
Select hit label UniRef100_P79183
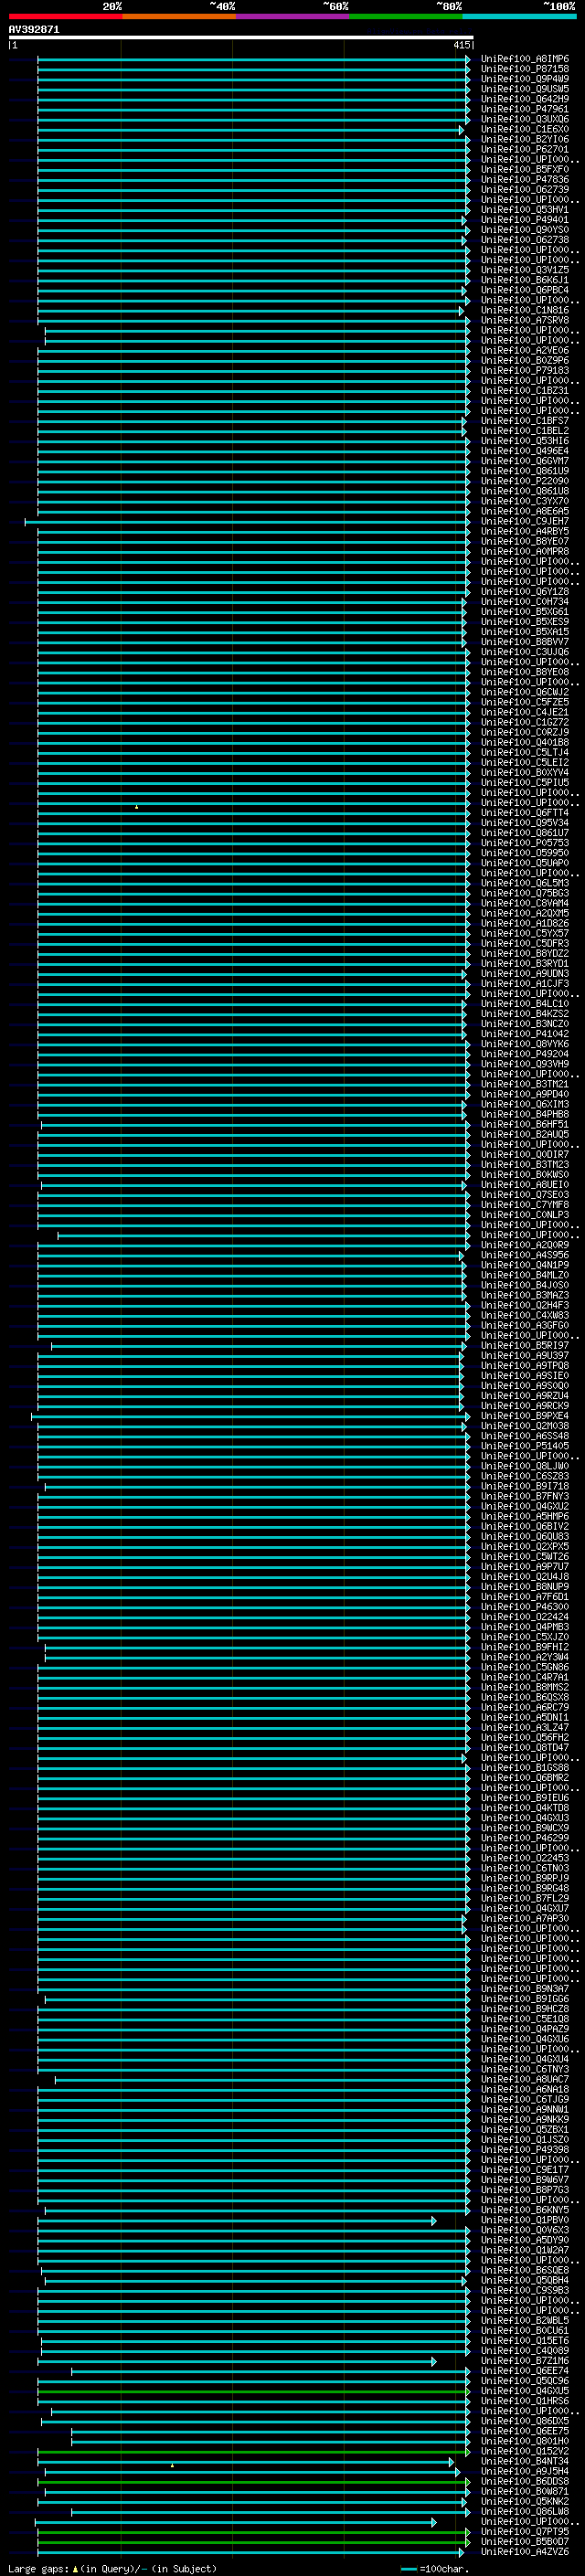pos(525,370)
